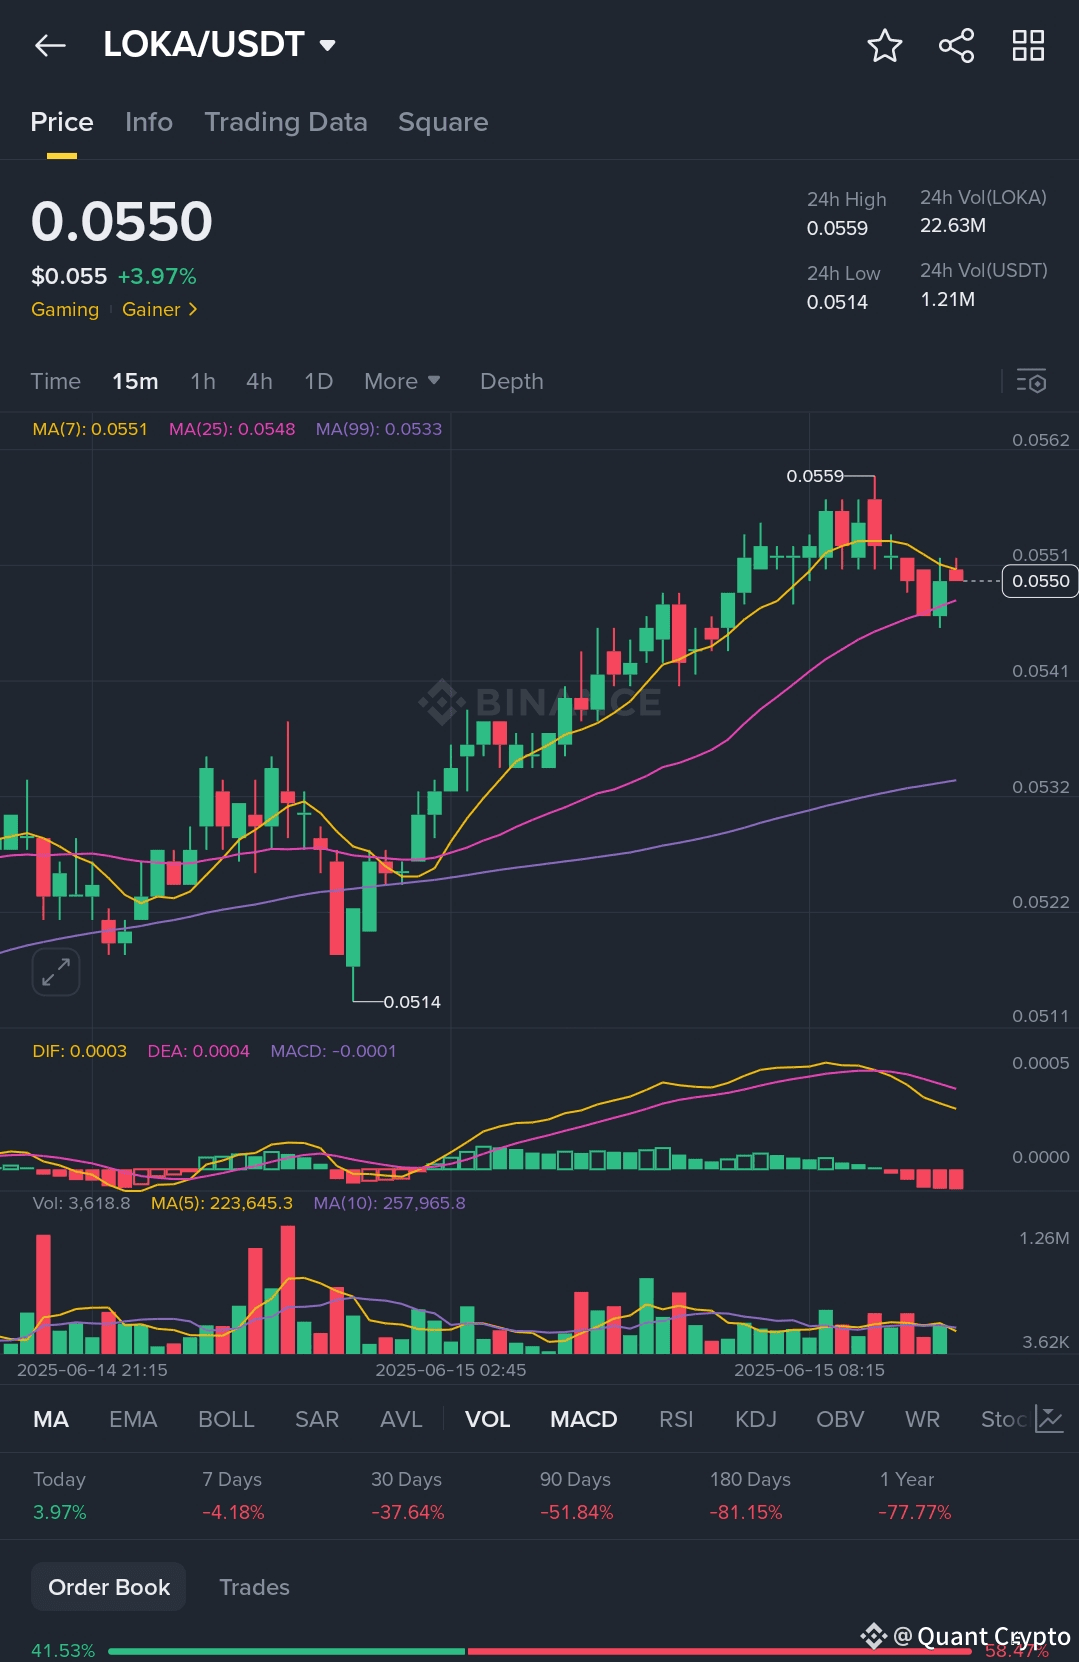1079x1662 pixels.
Task: Enable the OBV sub-indicator
Action: point(840,1419)
